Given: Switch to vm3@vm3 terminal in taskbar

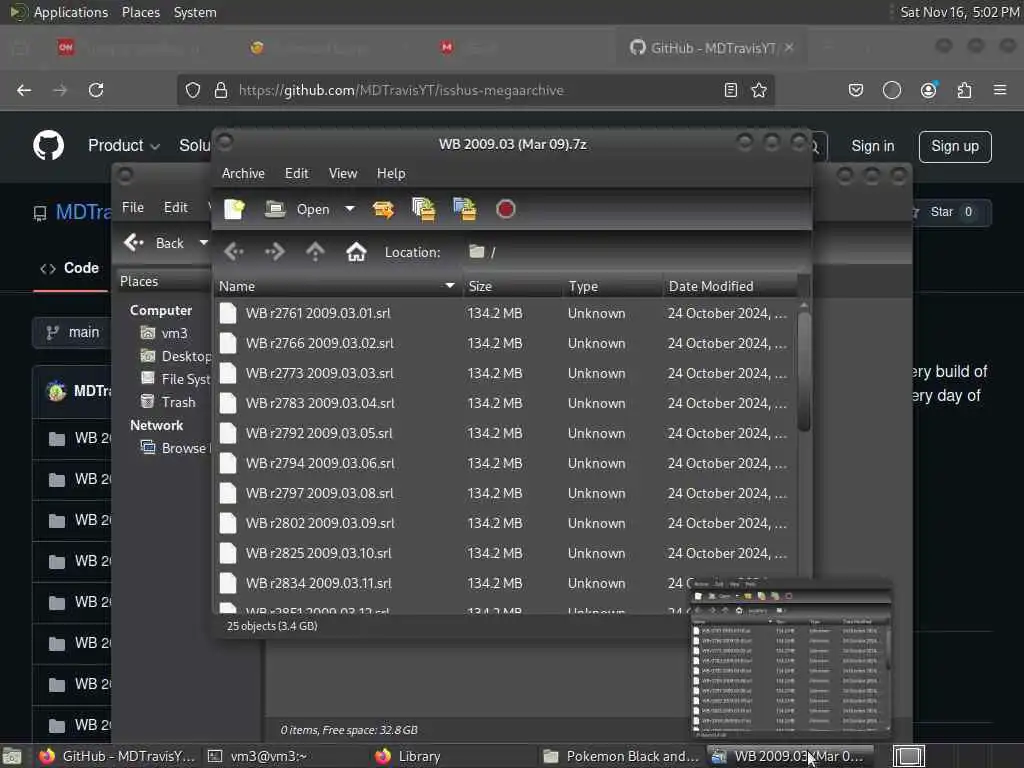Looking at the screenshot, I should [x=269, y=756].
